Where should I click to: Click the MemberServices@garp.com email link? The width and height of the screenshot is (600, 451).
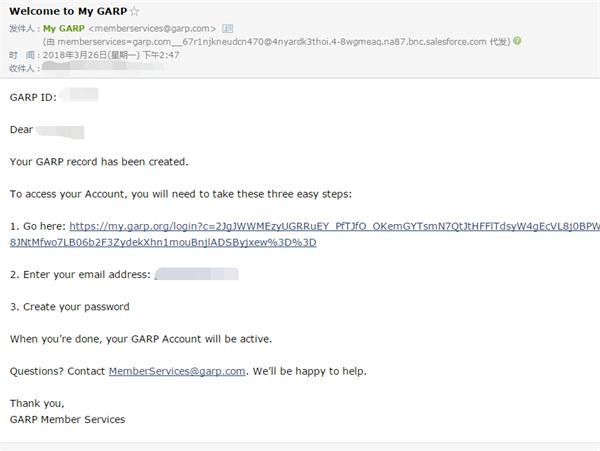(177, 371)
